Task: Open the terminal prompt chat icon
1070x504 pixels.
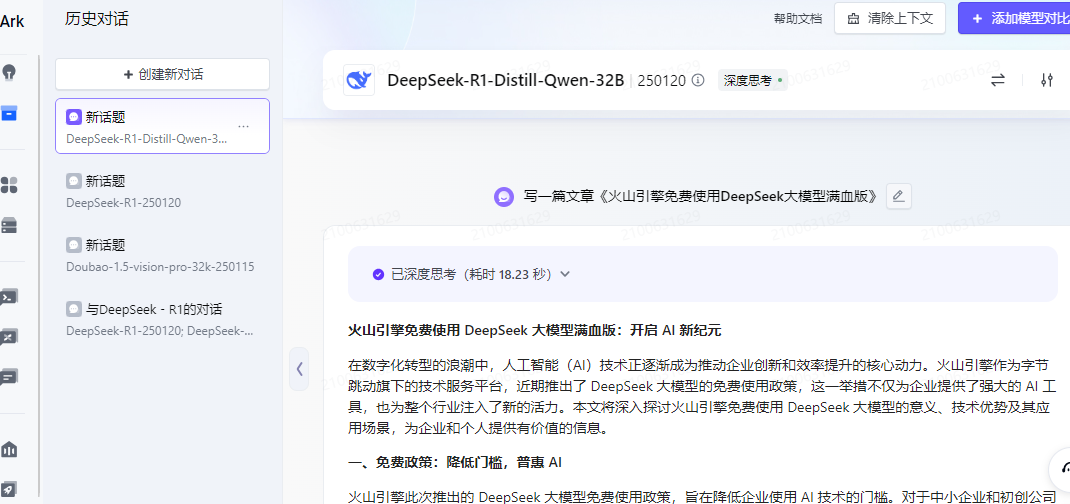Action: (9, 297)
